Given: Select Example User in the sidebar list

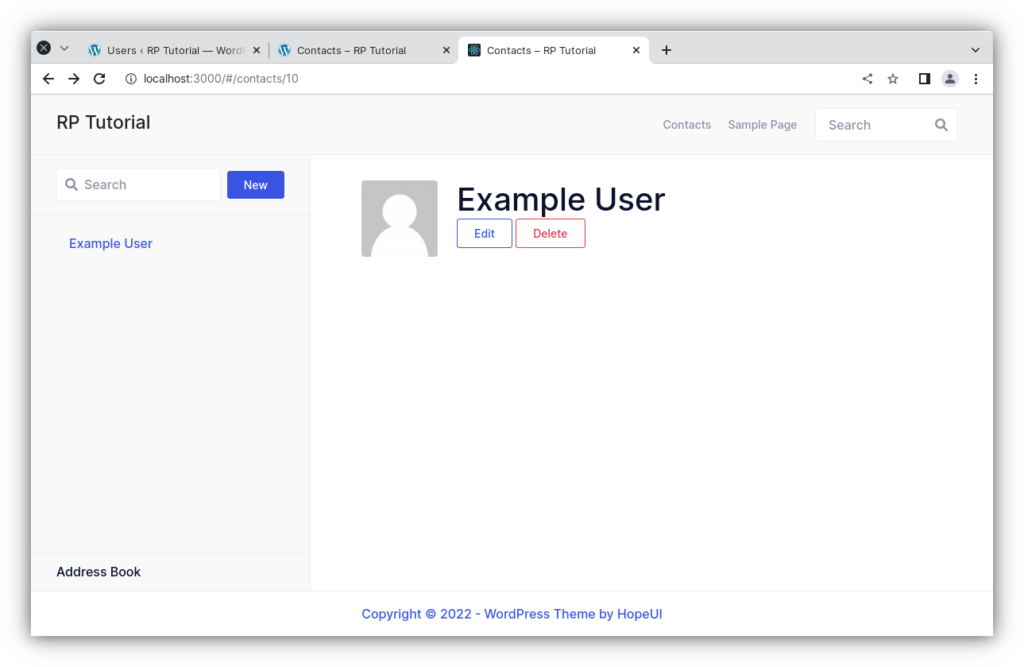Looking at the screenshot, I should 110,244.
